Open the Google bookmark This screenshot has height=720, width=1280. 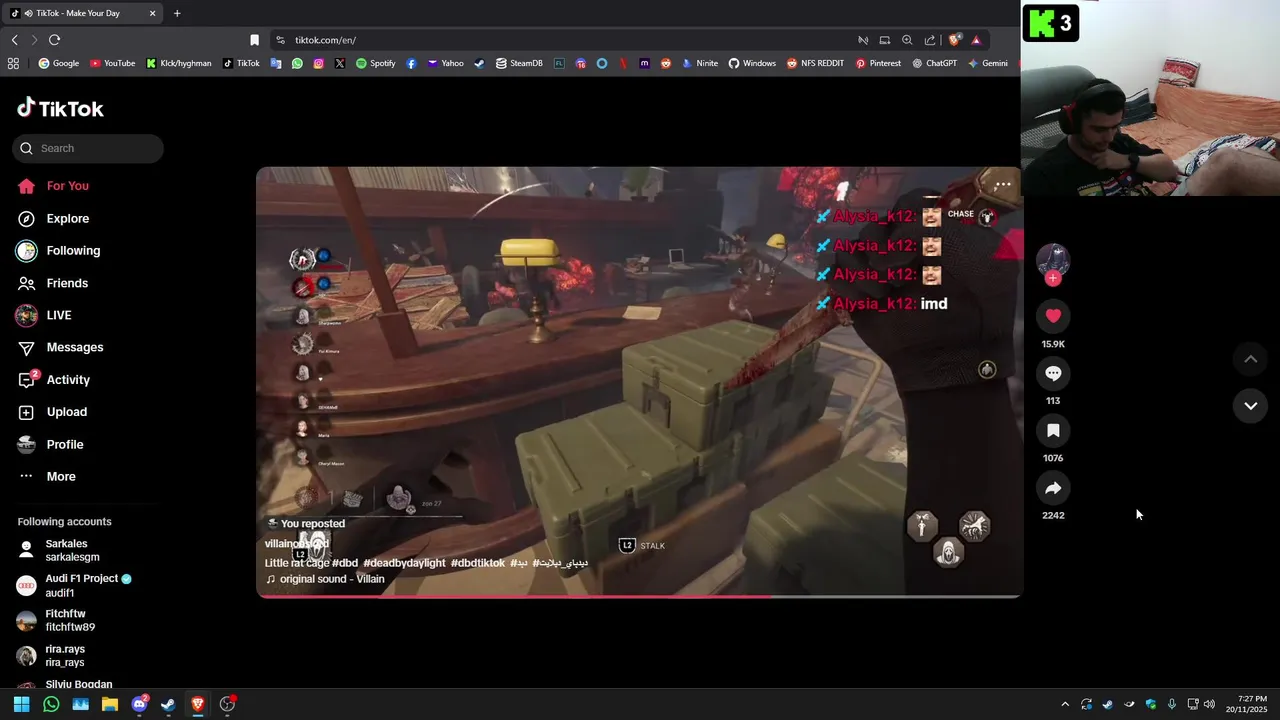pos(58,63)
